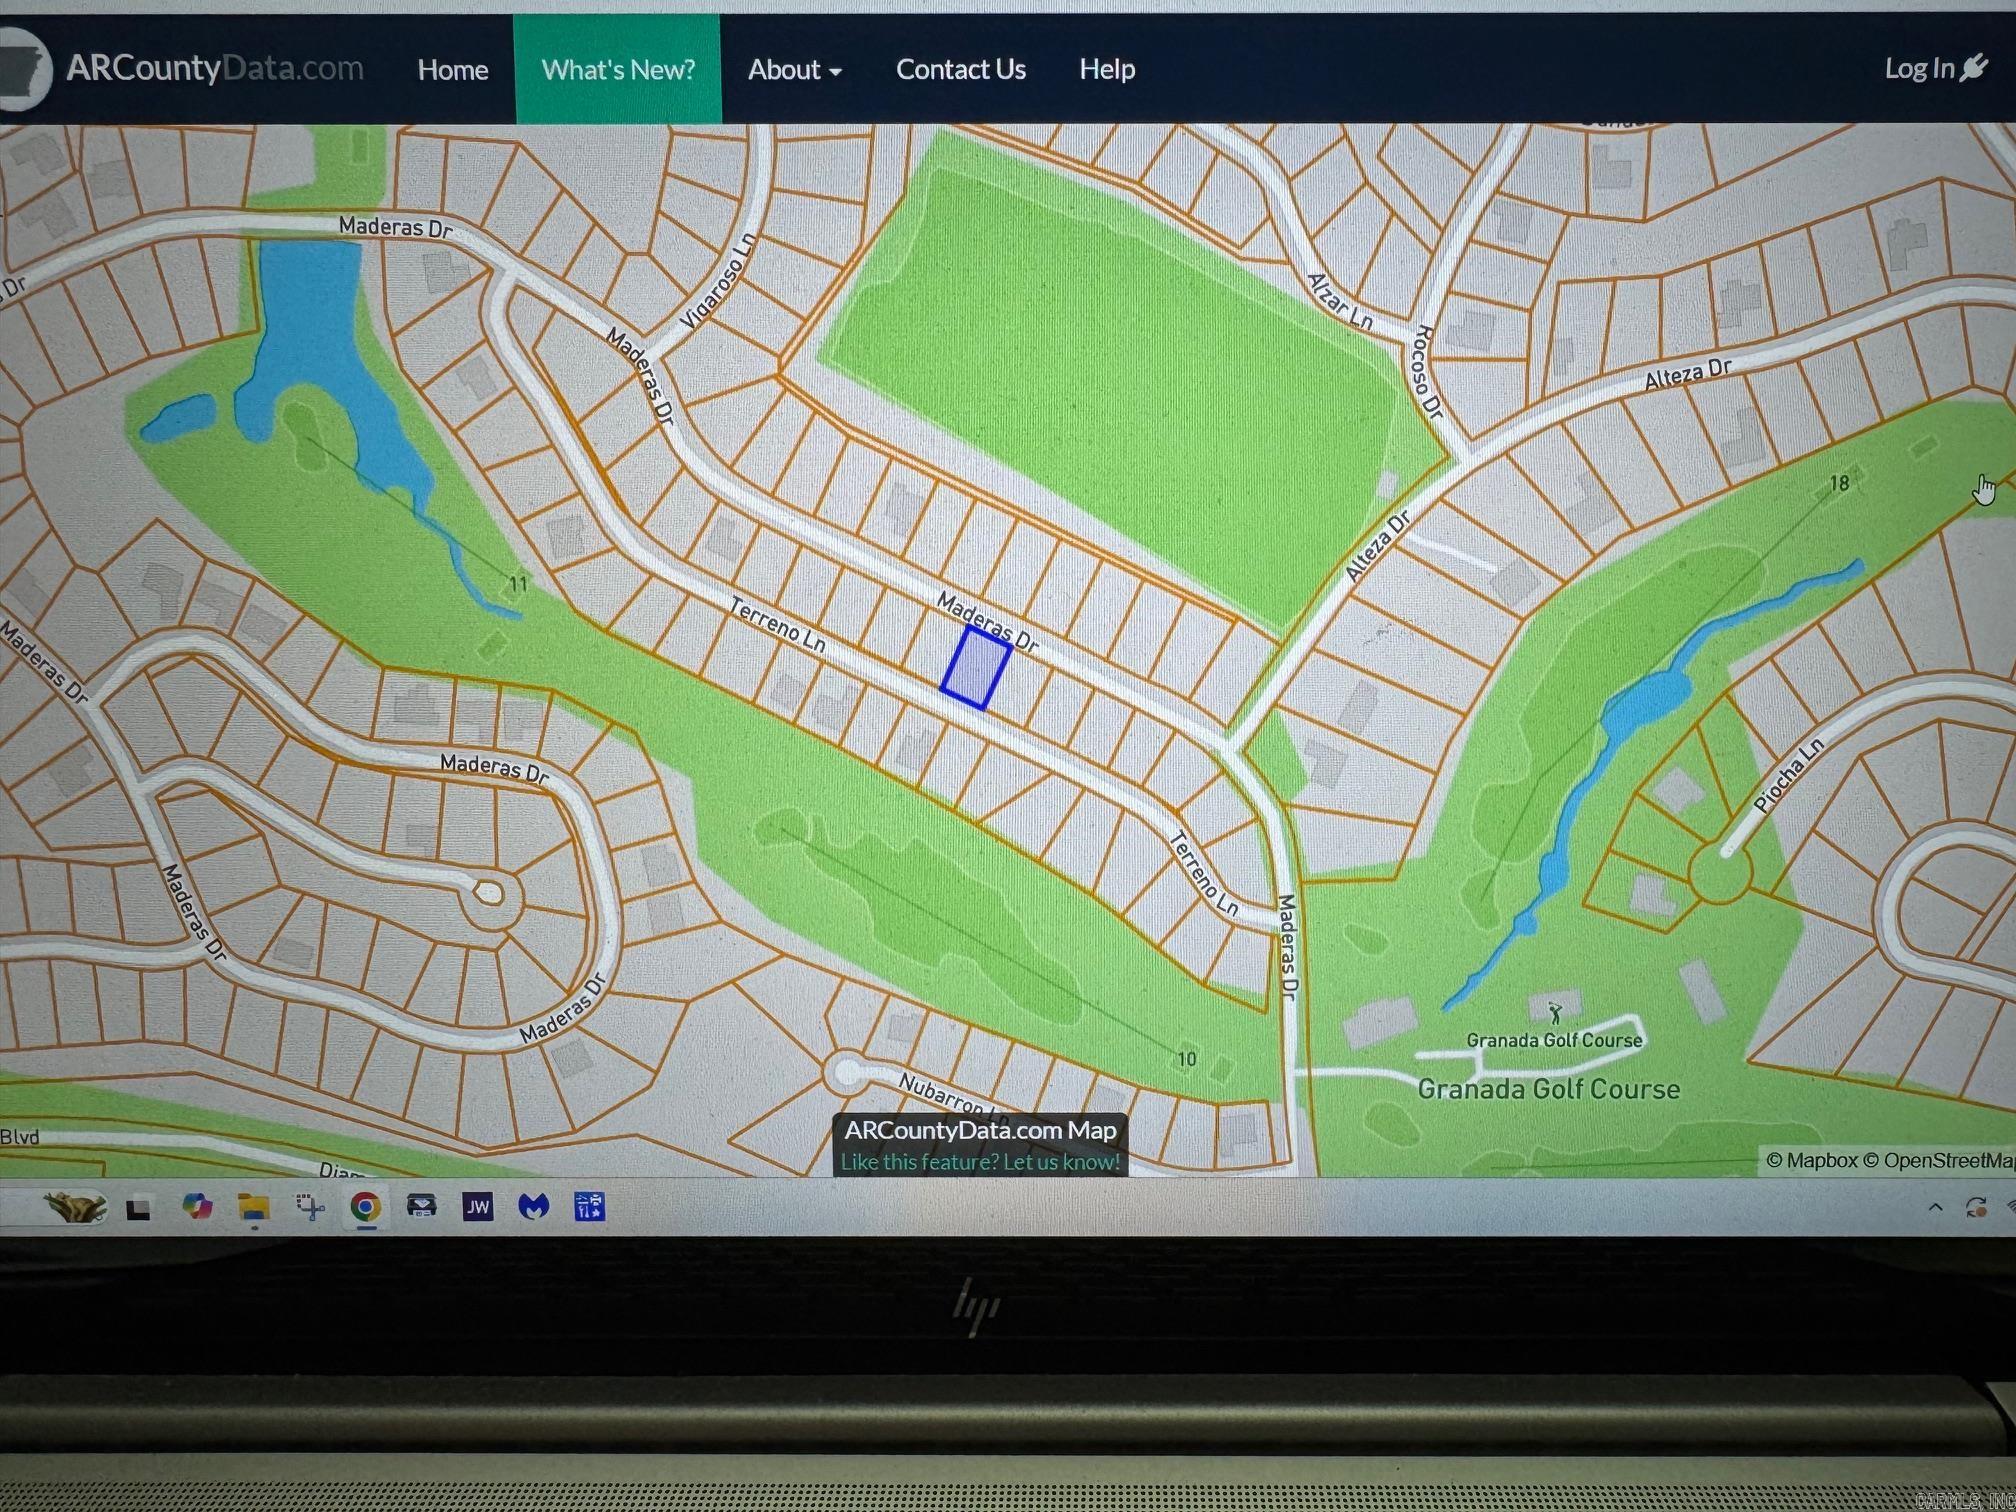Open the JW Library app icon

478,1207
